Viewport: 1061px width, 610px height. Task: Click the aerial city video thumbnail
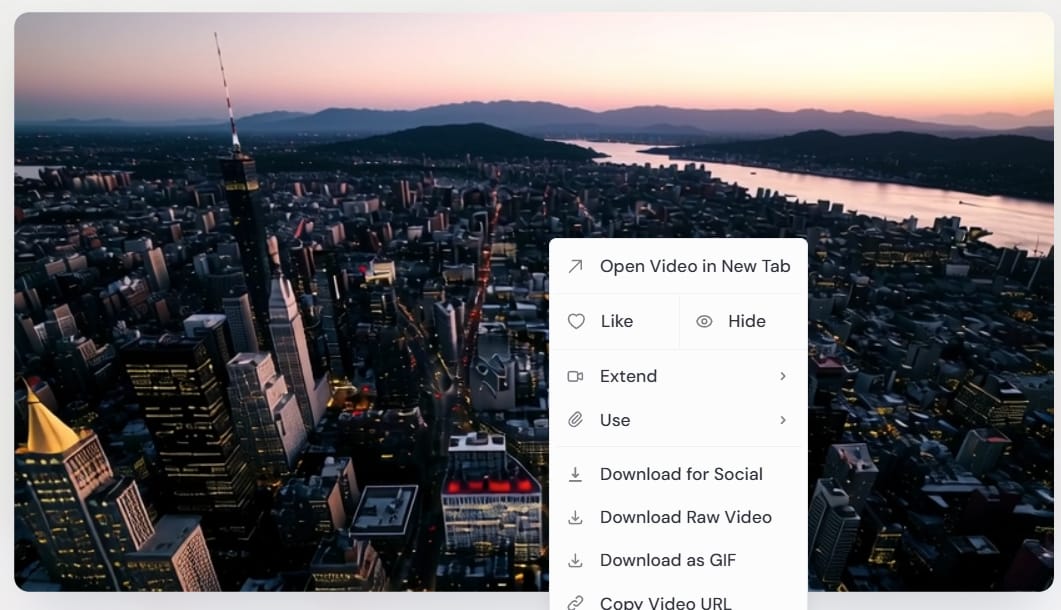(x=280, y=300)
